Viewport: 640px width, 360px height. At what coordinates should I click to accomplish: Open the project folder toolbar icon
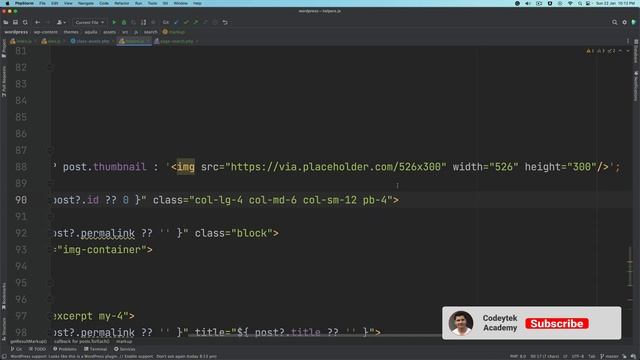6,22
